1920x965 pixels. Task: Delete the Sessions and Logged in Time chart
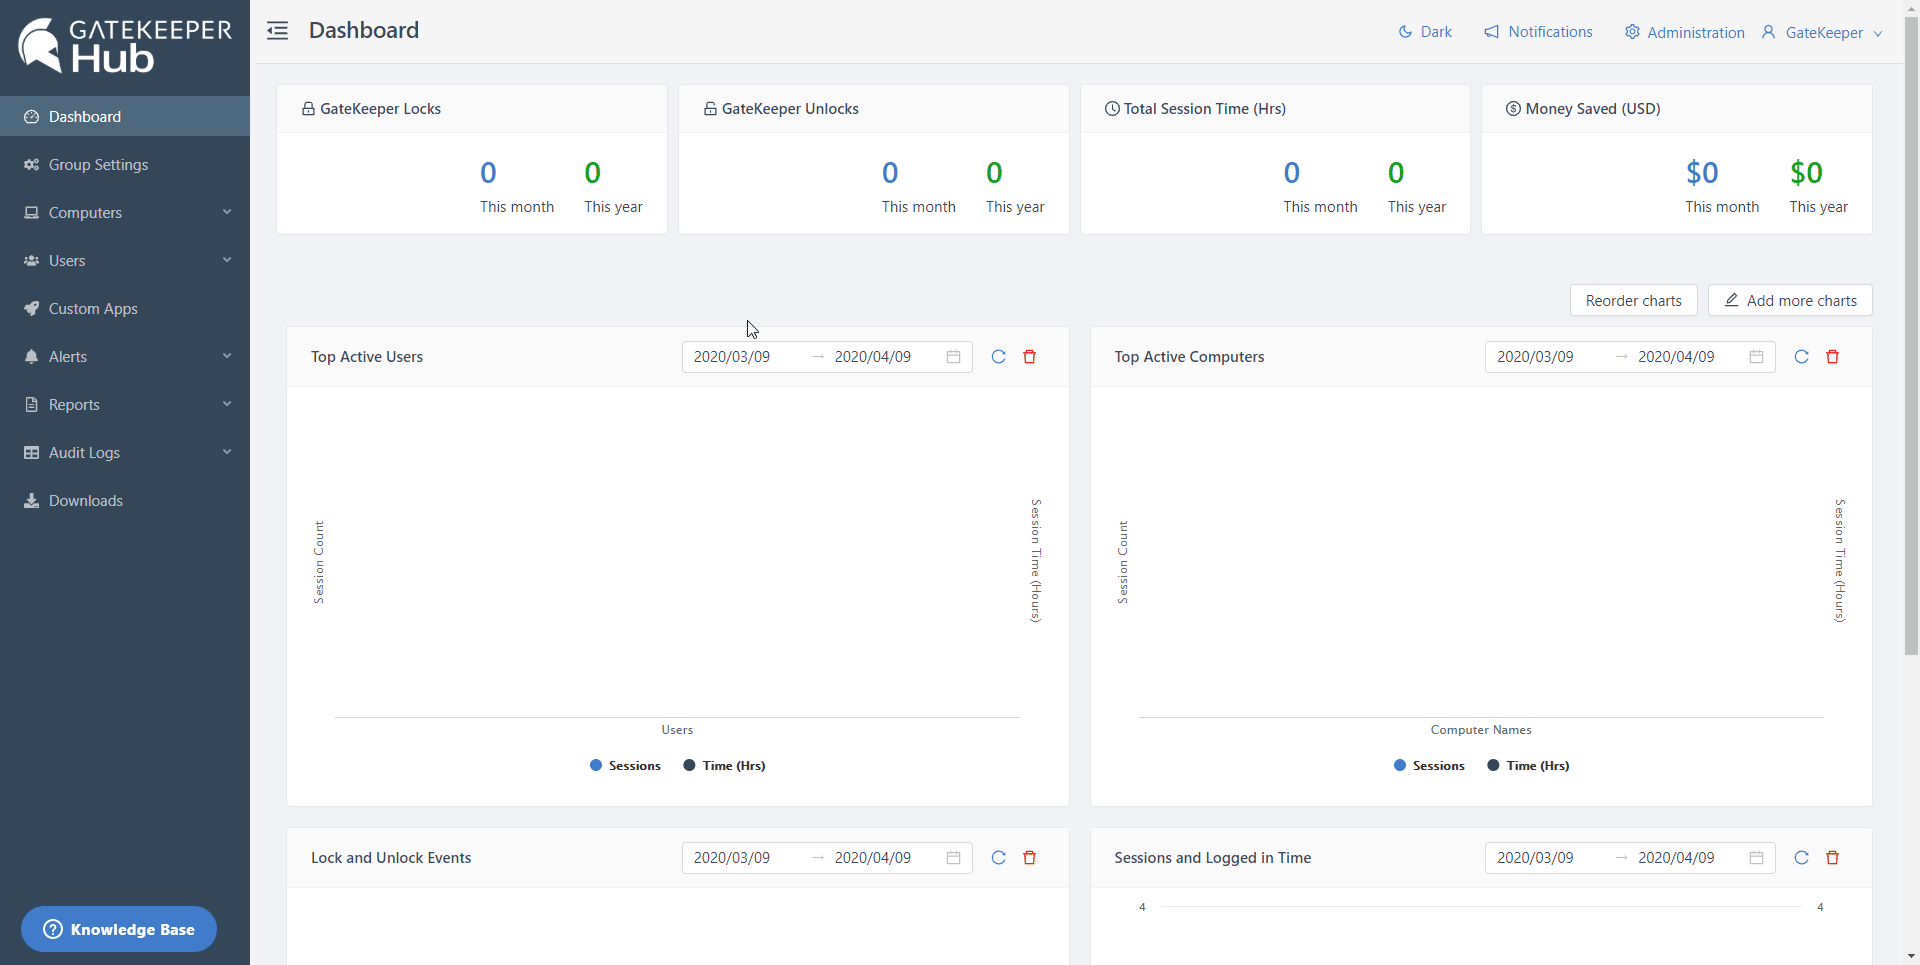[1832, 858]
